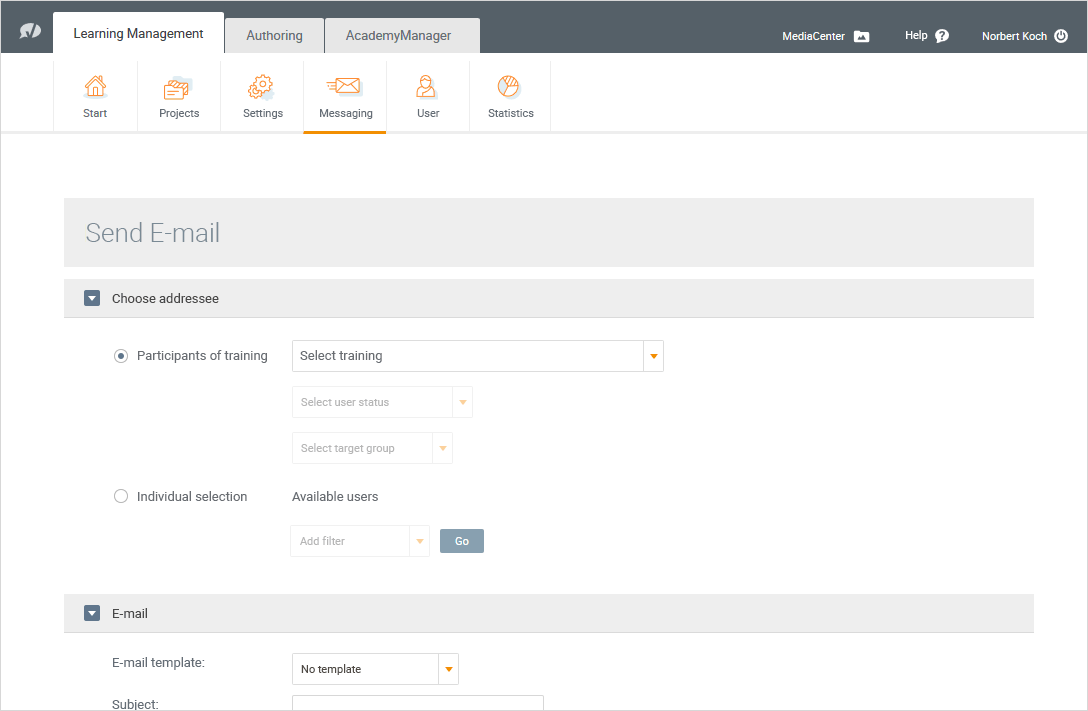Image resolution: width=1088 pixels, height=711 pixels.
Task: Switch to Learning Management tab
Action: 138,33
